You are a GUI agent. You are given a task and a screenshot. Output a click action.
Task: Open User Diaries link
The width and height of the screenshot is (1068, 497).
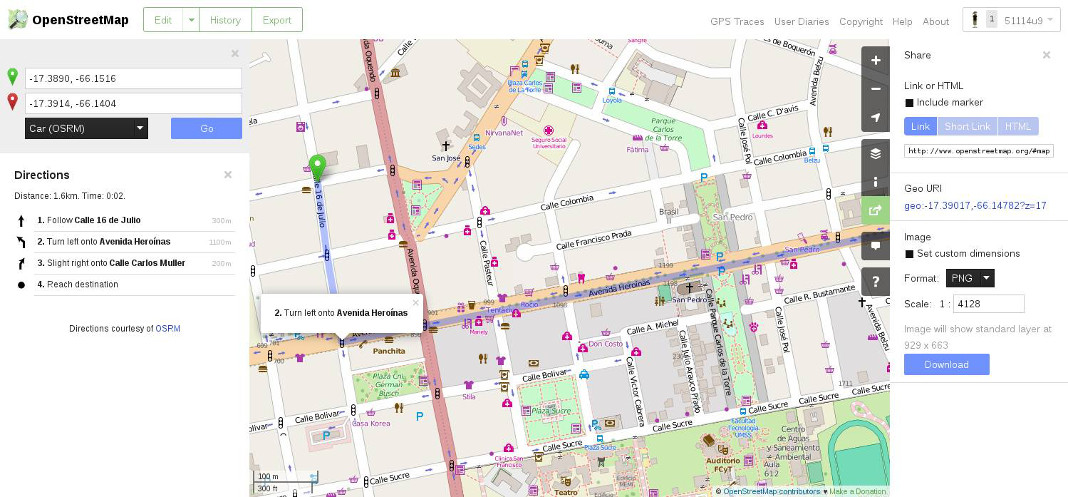802,22
